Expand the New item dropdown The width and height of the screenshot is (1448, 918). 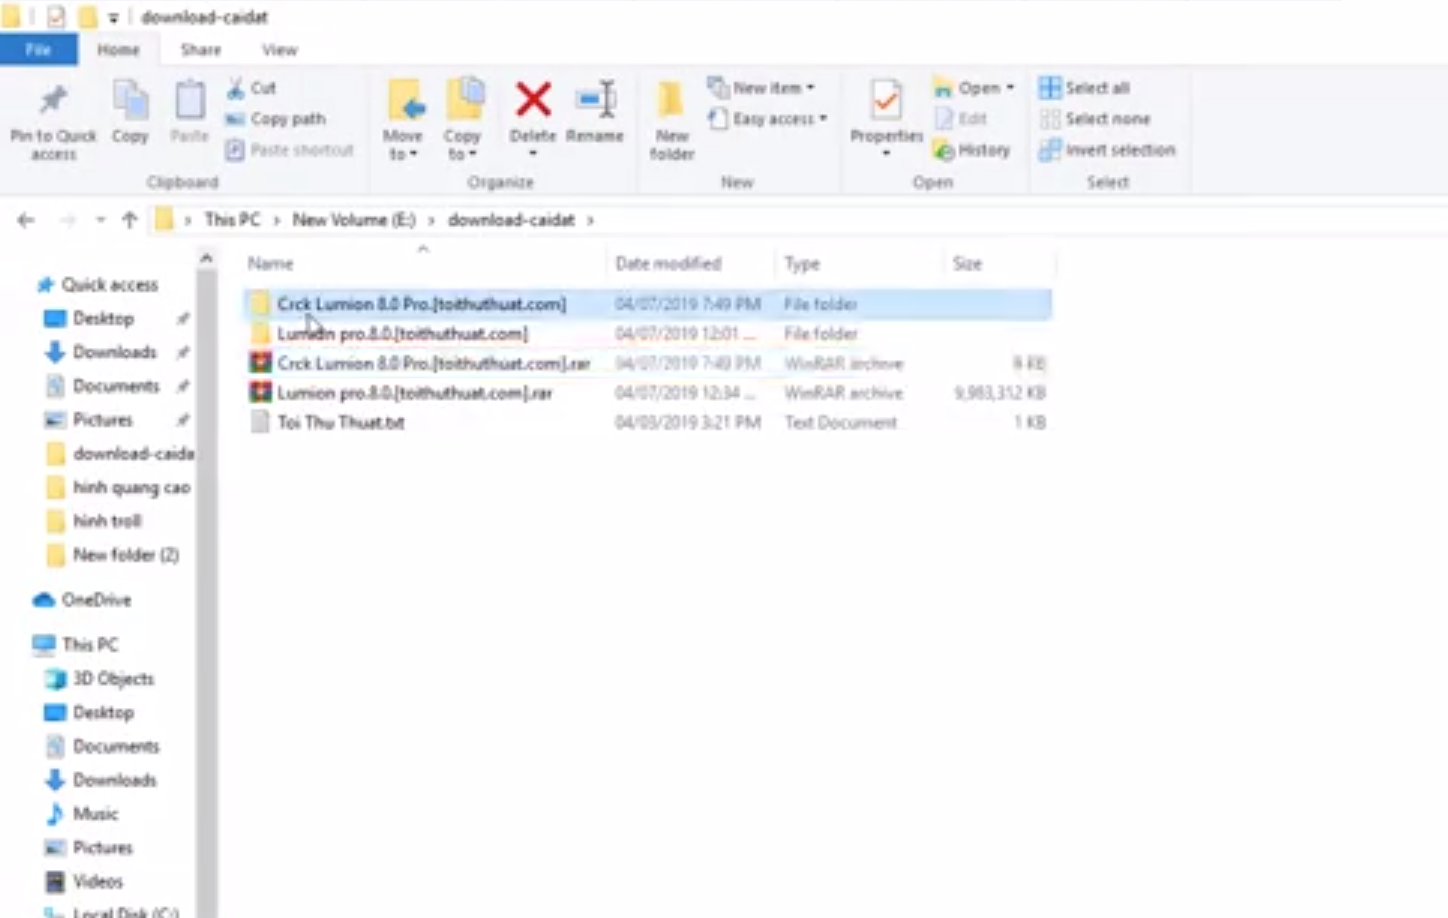click(x=763, y=88)
